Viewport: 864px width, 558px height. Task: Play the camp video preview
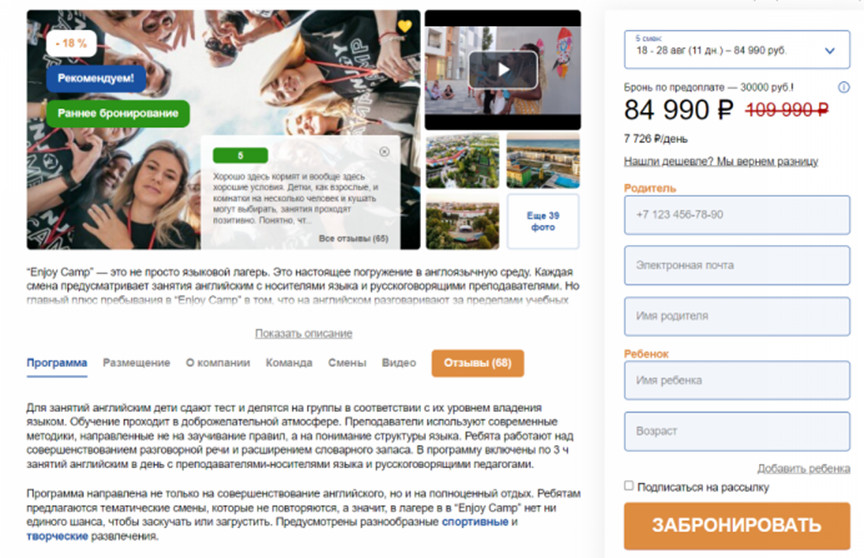pos(503,69)
